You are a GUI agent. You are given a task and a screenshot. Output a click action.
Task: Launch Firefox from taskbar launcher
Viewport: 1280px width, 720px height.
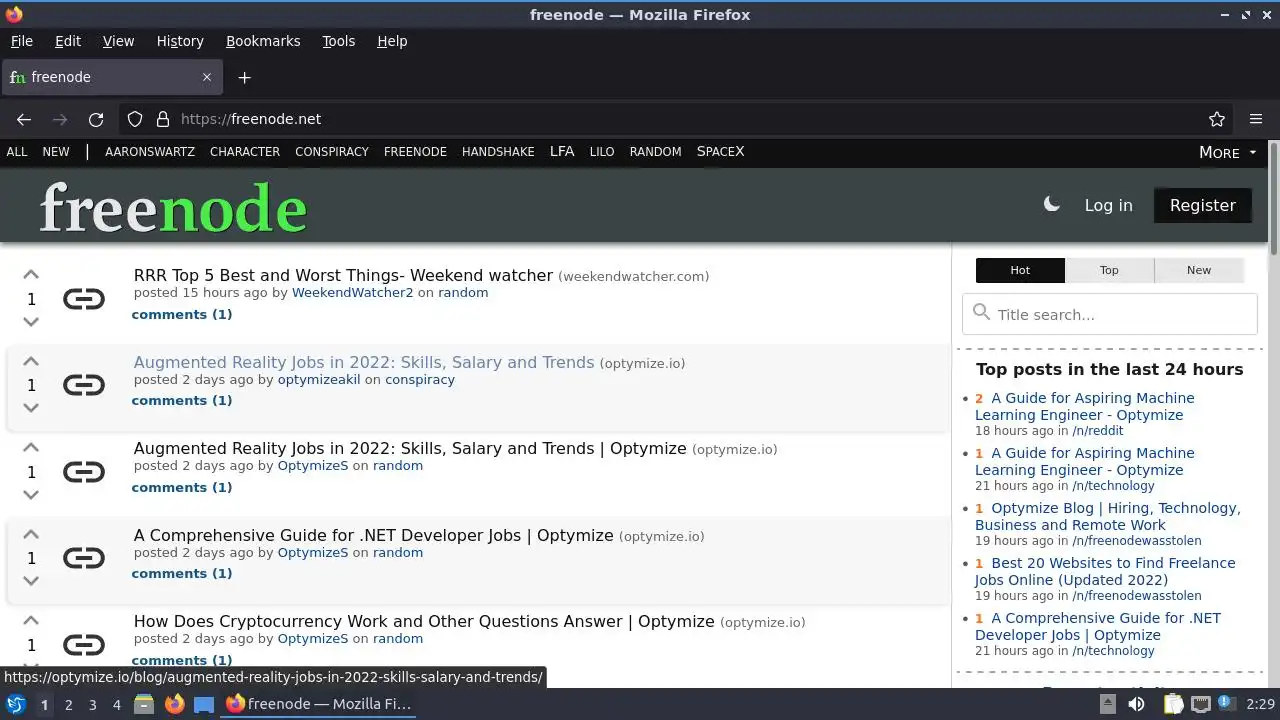click(174, 704)
